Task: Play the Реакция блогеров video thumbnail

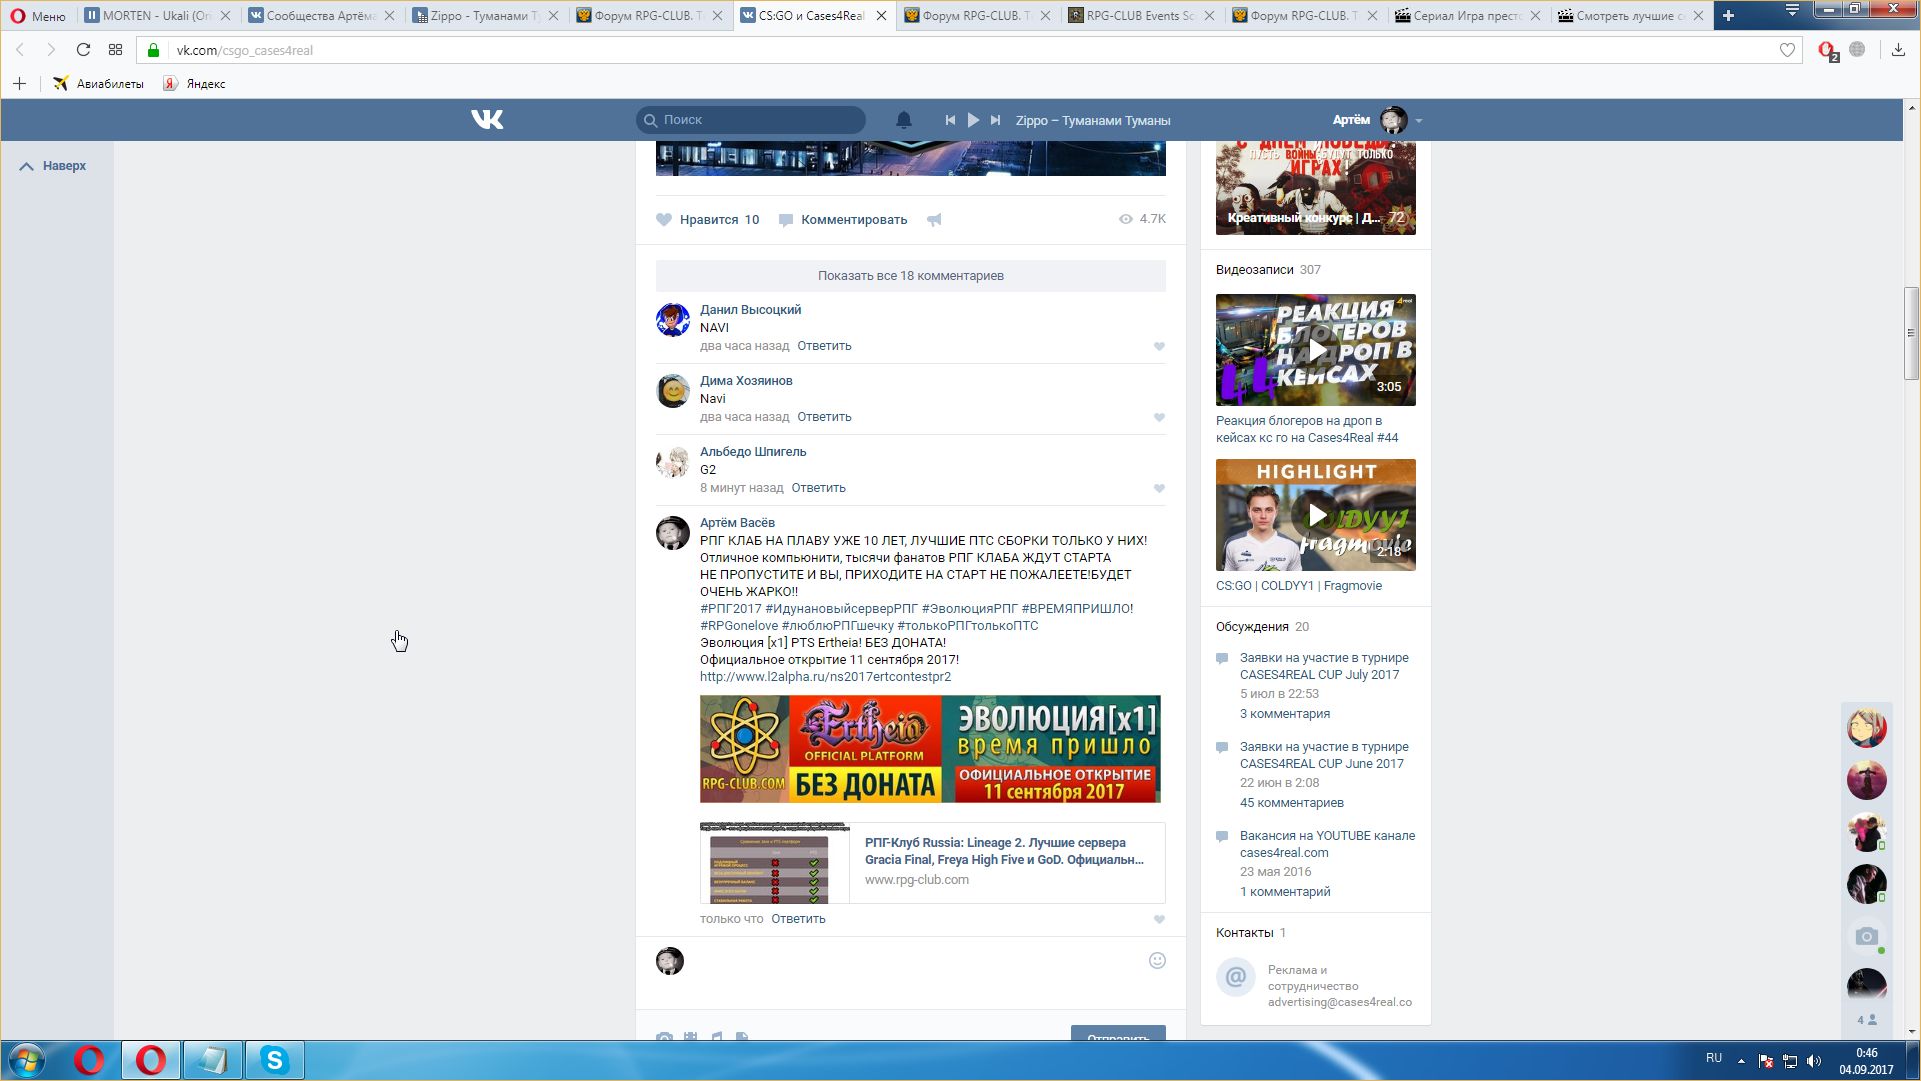Action: (x=1315, y=350)
